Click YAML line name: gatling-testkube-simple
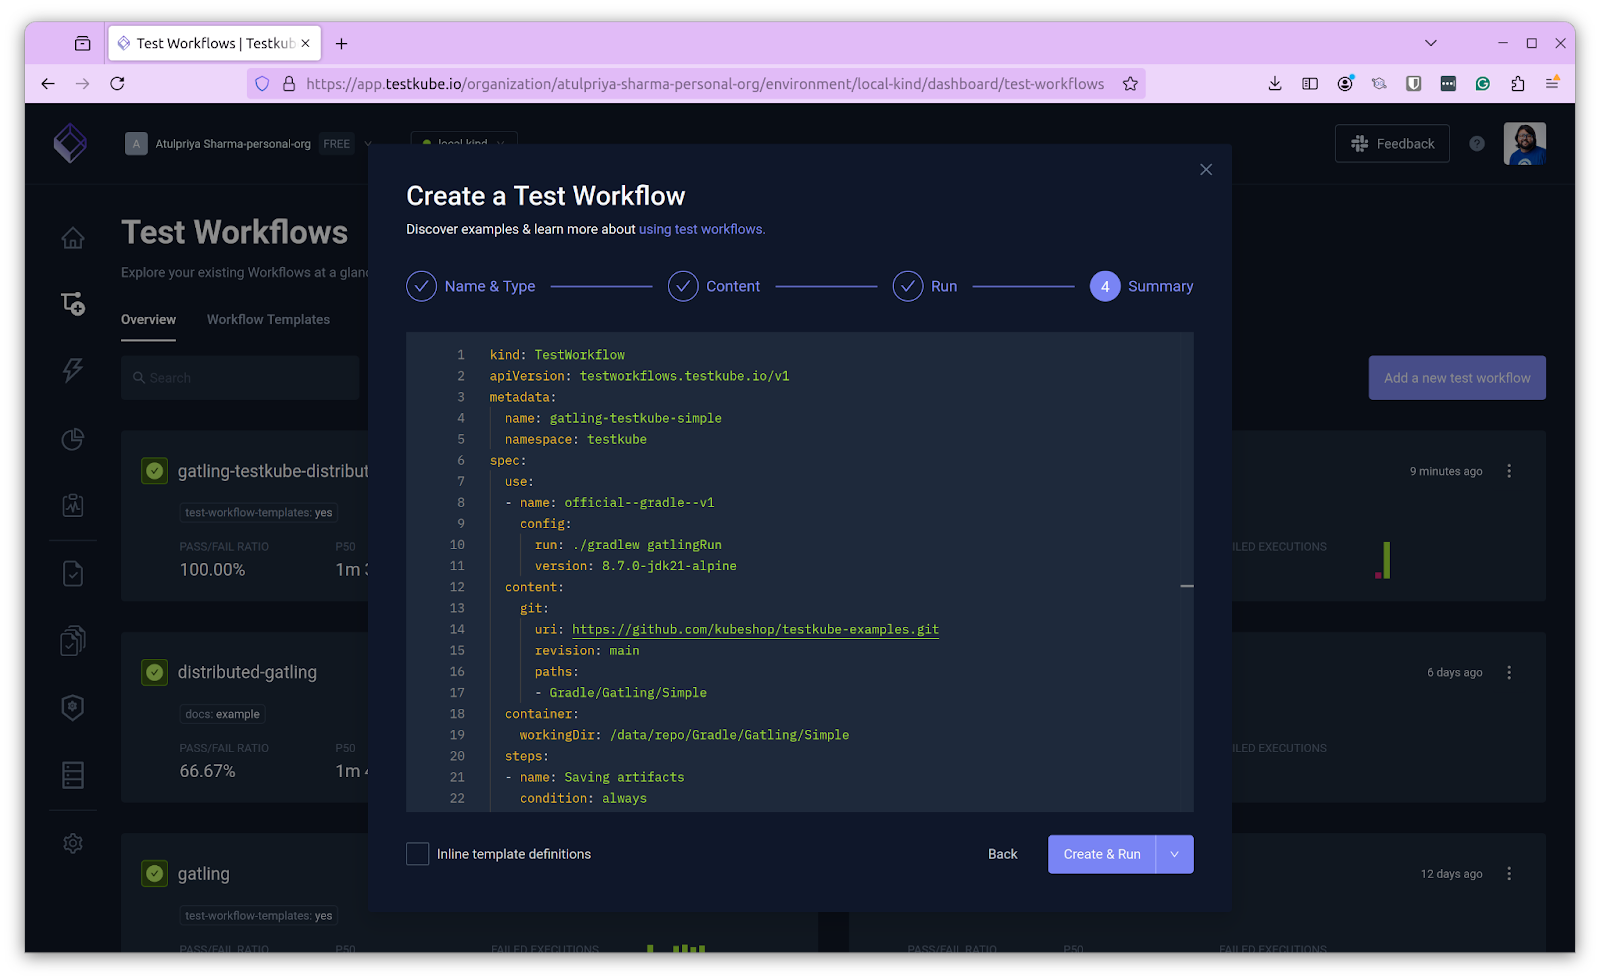 (613, 418)
